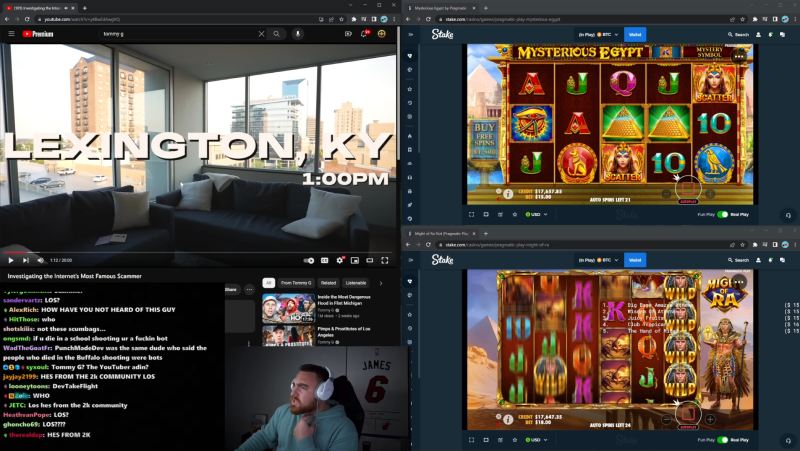Skip to next YouTube video
This screenshot has width=800, height=451.
(26, 260)
